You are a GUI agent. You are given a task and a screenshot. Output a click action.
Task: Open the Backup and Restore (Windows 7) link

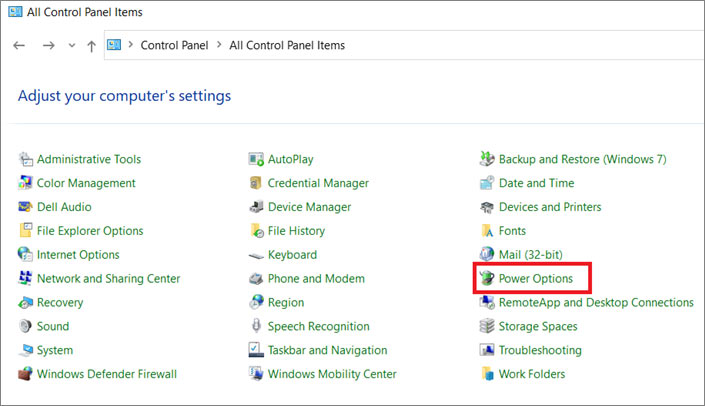click(x=583, y=159)
